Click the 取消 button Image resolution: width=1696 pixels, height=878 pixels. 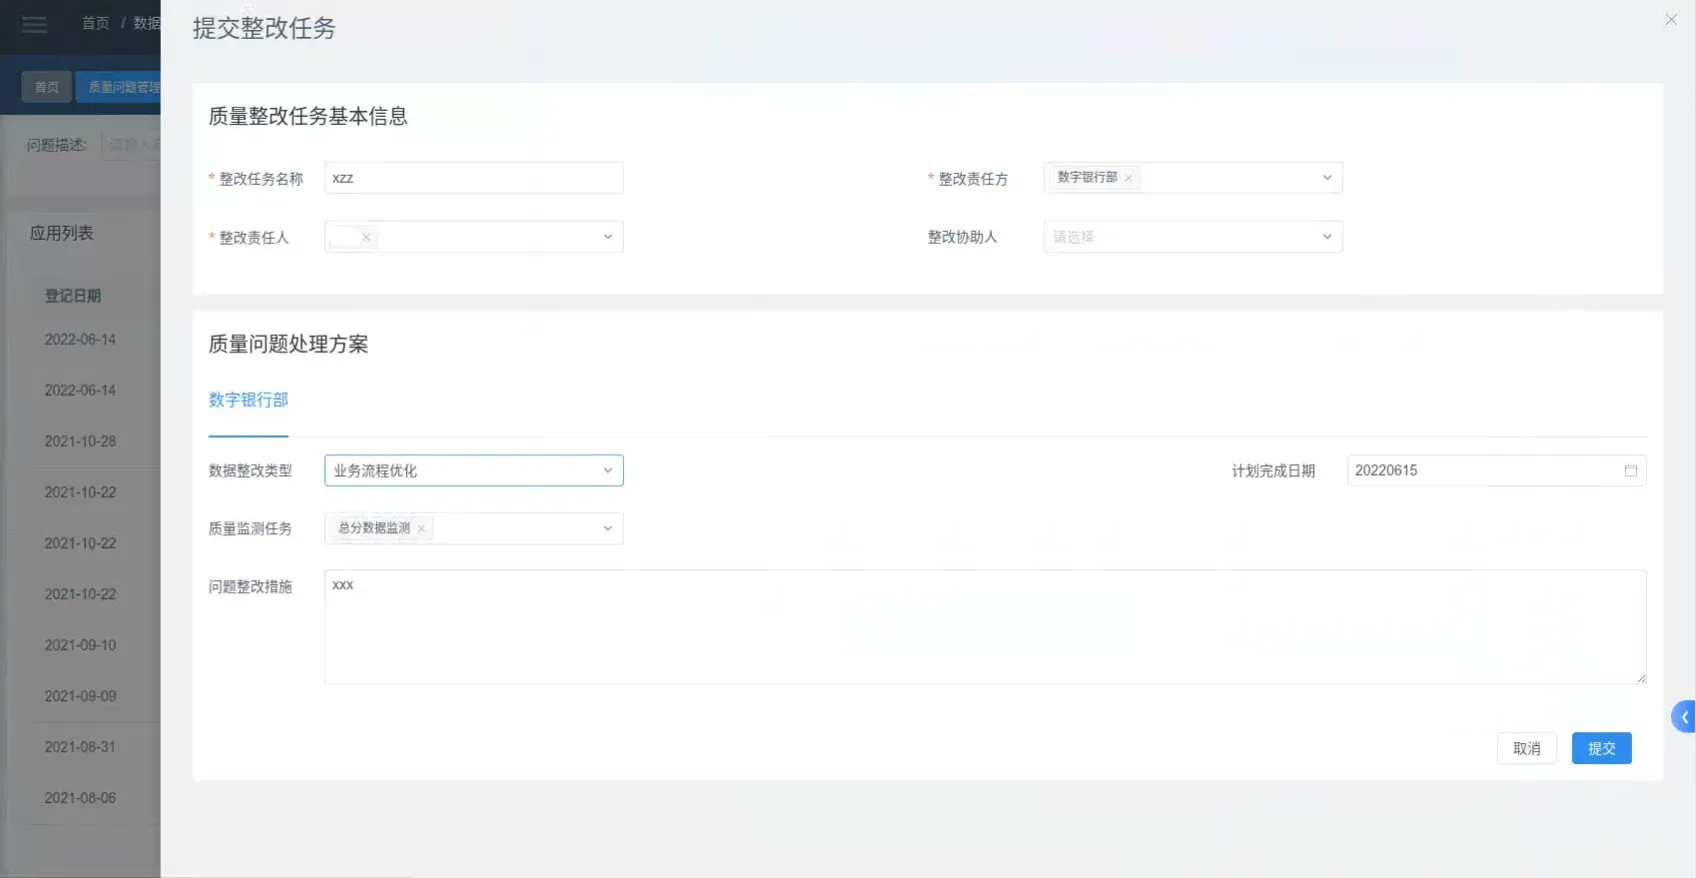tap(1526, 748)
